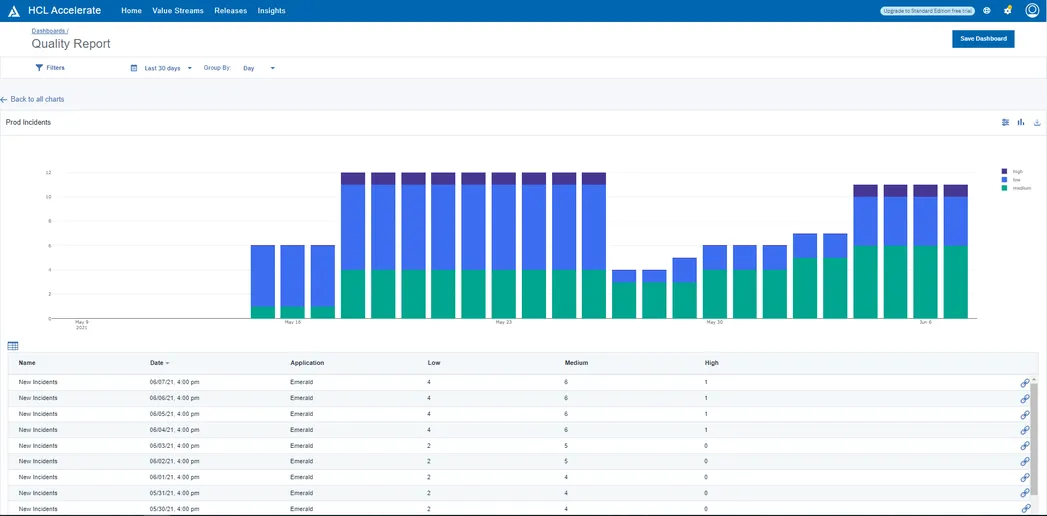Click the table view icon below chart
The height and width of the screenshot is (516, 1047).
click(x=13, y=346)
